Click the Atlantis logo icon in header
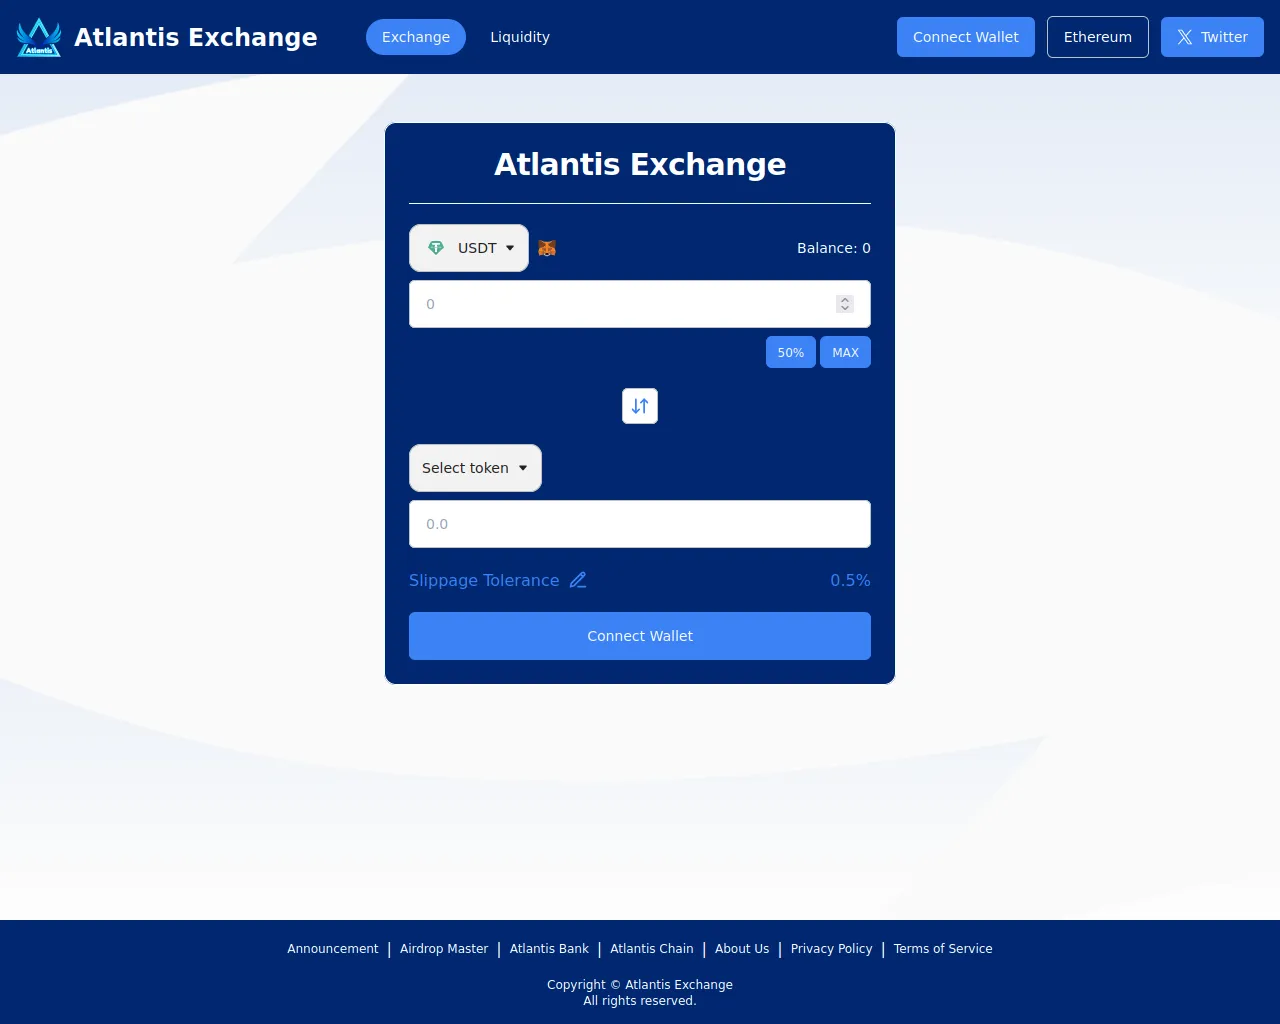 click(x=39, y=37)
